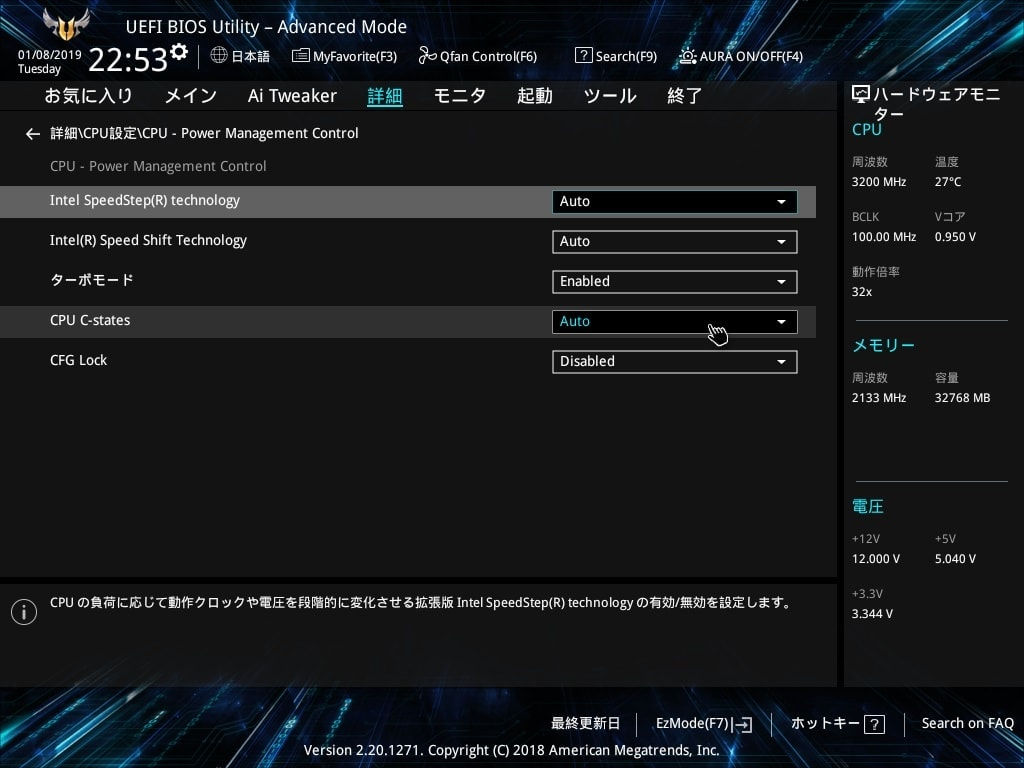The height and width of the screenshot is (768, 1024).
Task: Switch to the メイン tab
Action: pyautogui.click(x=191, y=96)
